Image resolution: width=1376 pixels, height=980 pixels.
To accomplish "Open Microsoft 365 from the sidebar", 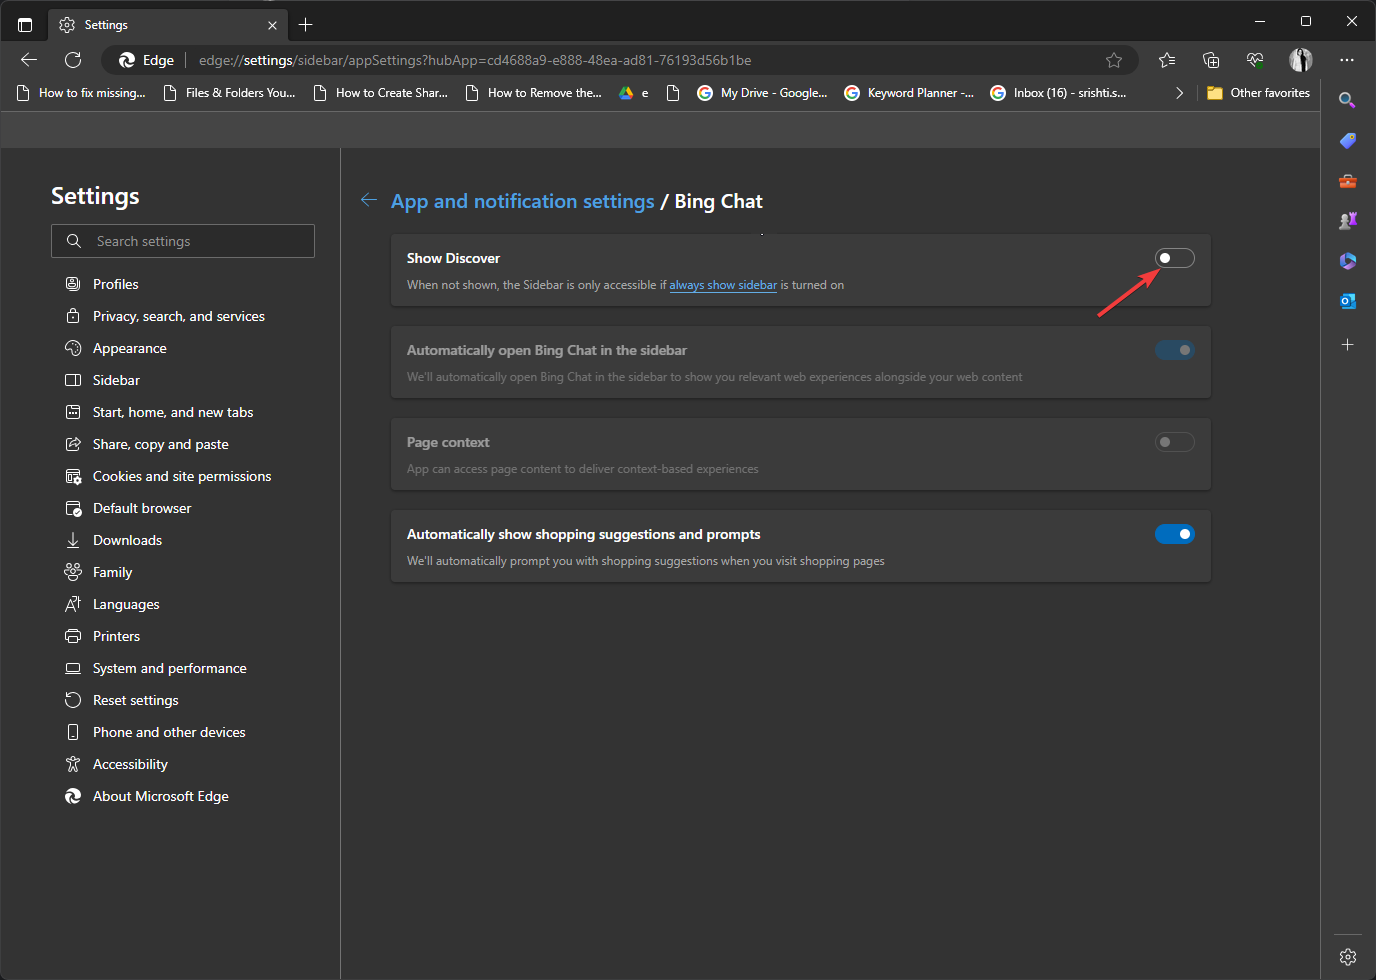I will point(1347,261).
